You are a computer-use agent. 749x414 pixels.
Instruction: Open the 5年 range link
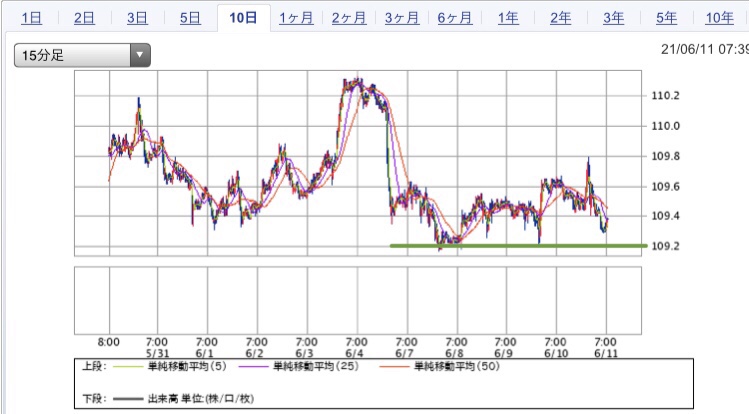click(x=666, y=18)
